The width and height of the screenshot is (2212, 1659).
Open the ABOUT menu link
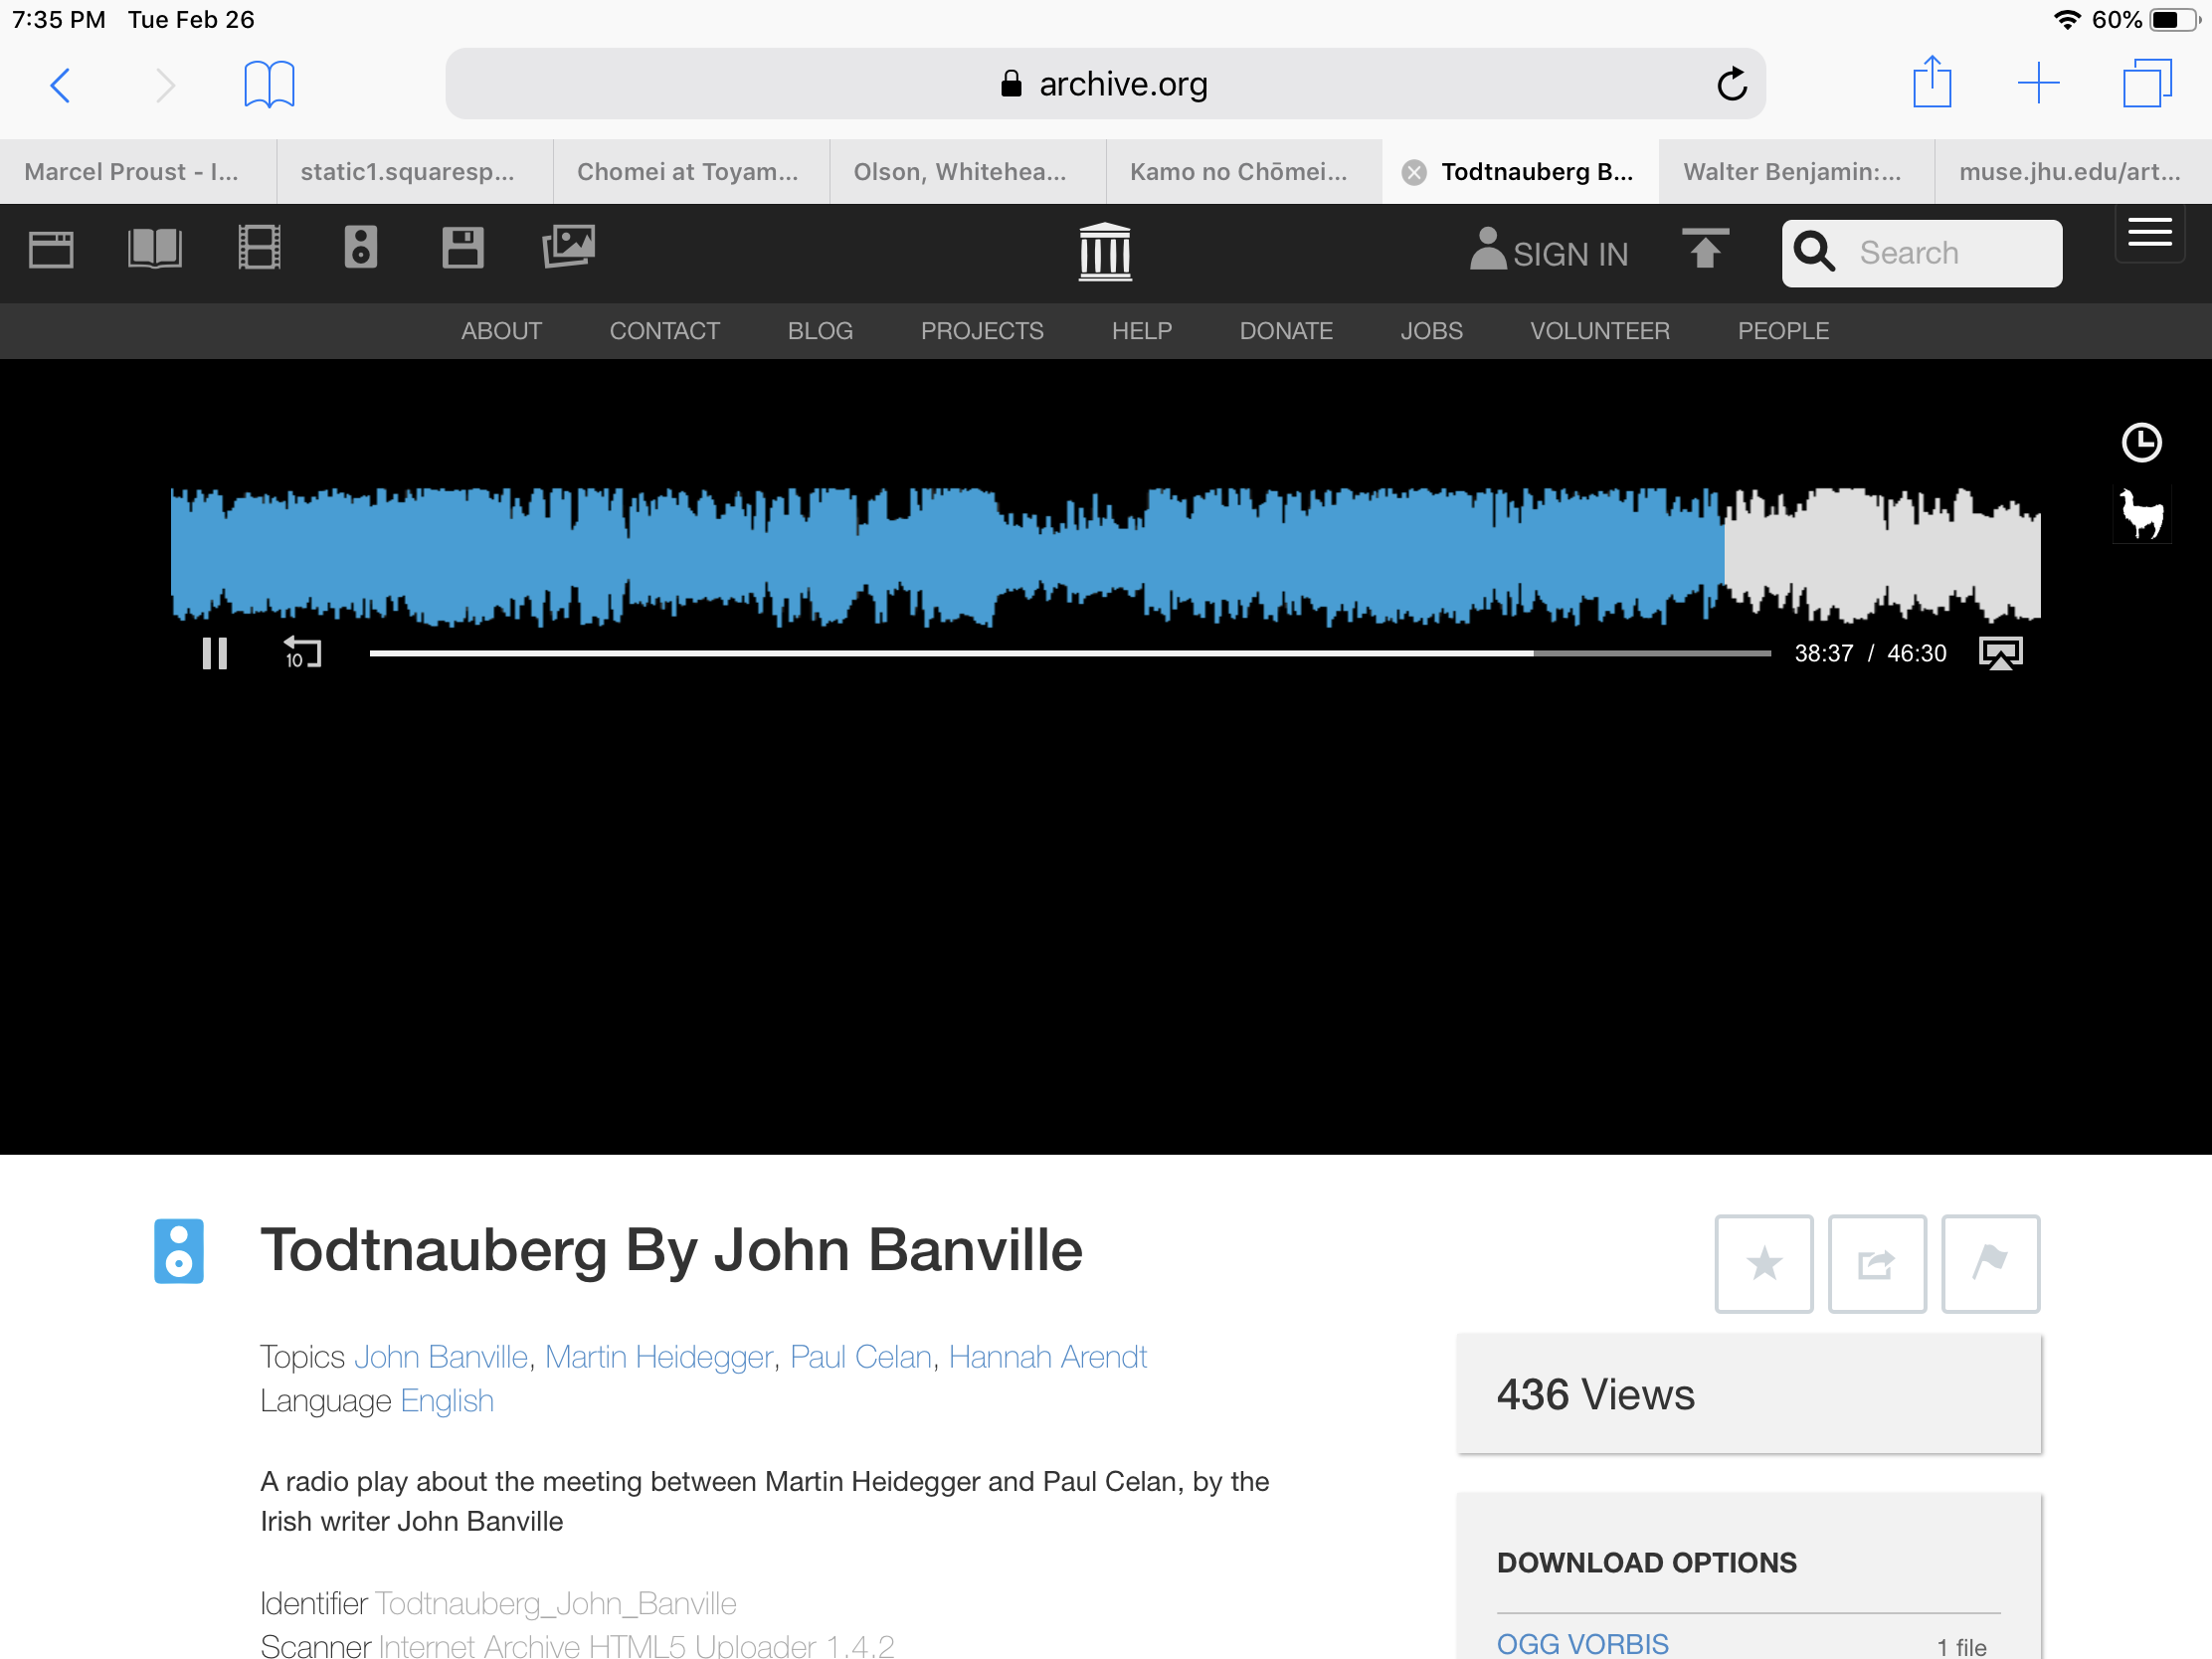pyautogui.click(x=501, y=331)
